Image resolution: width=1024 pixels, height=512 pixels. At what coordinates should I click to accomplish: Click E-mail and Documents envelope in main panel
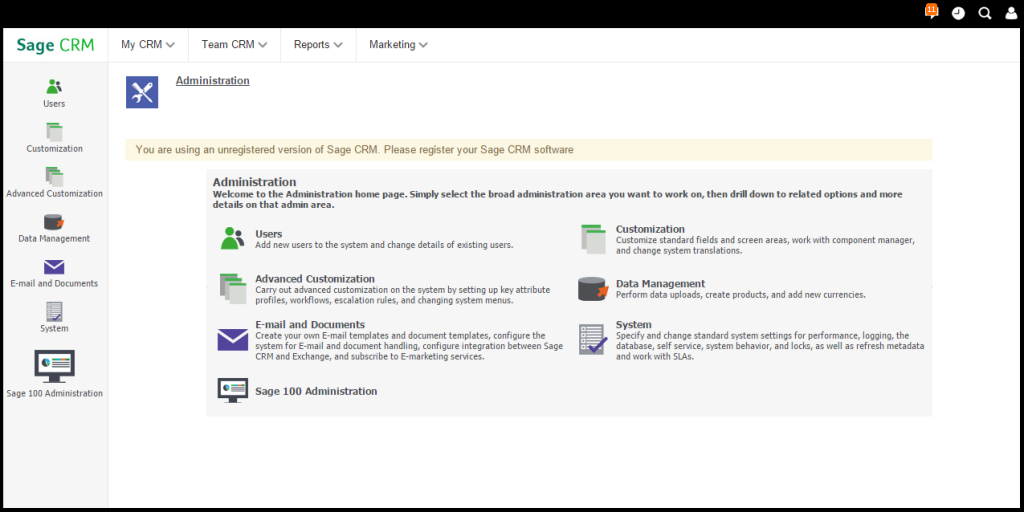tap(232, 340)
